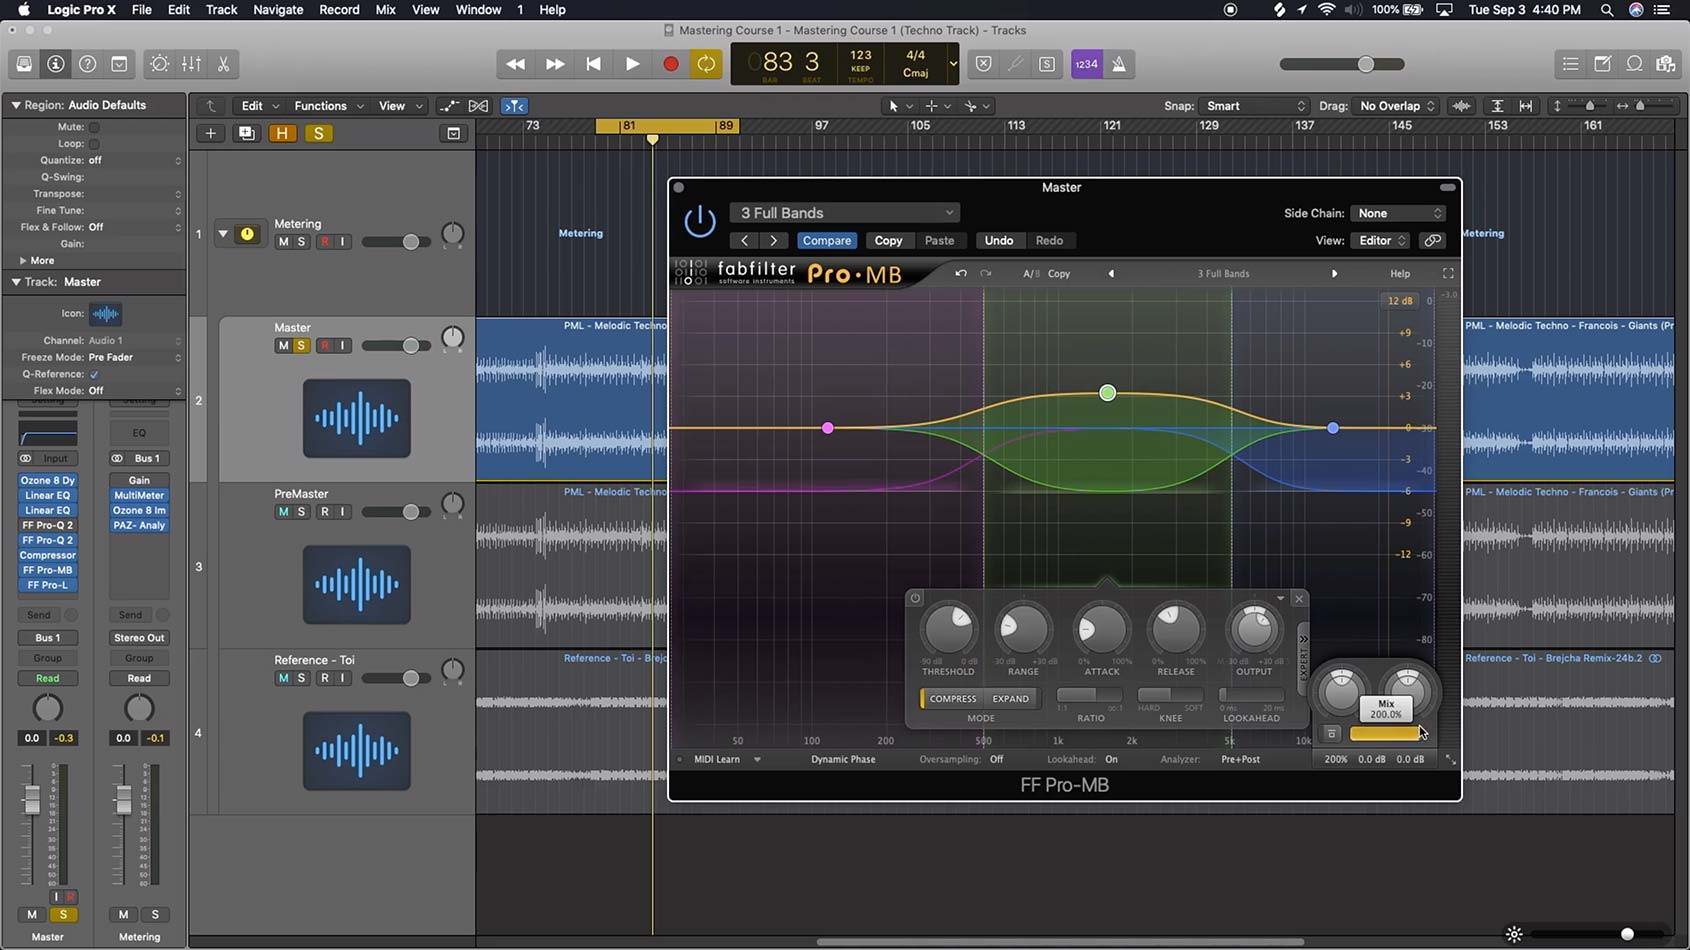The image size is (1690, 950).
Task: Open the Snap Smart dropdown
Action: pyautogui.click(x=1254, y=106)
